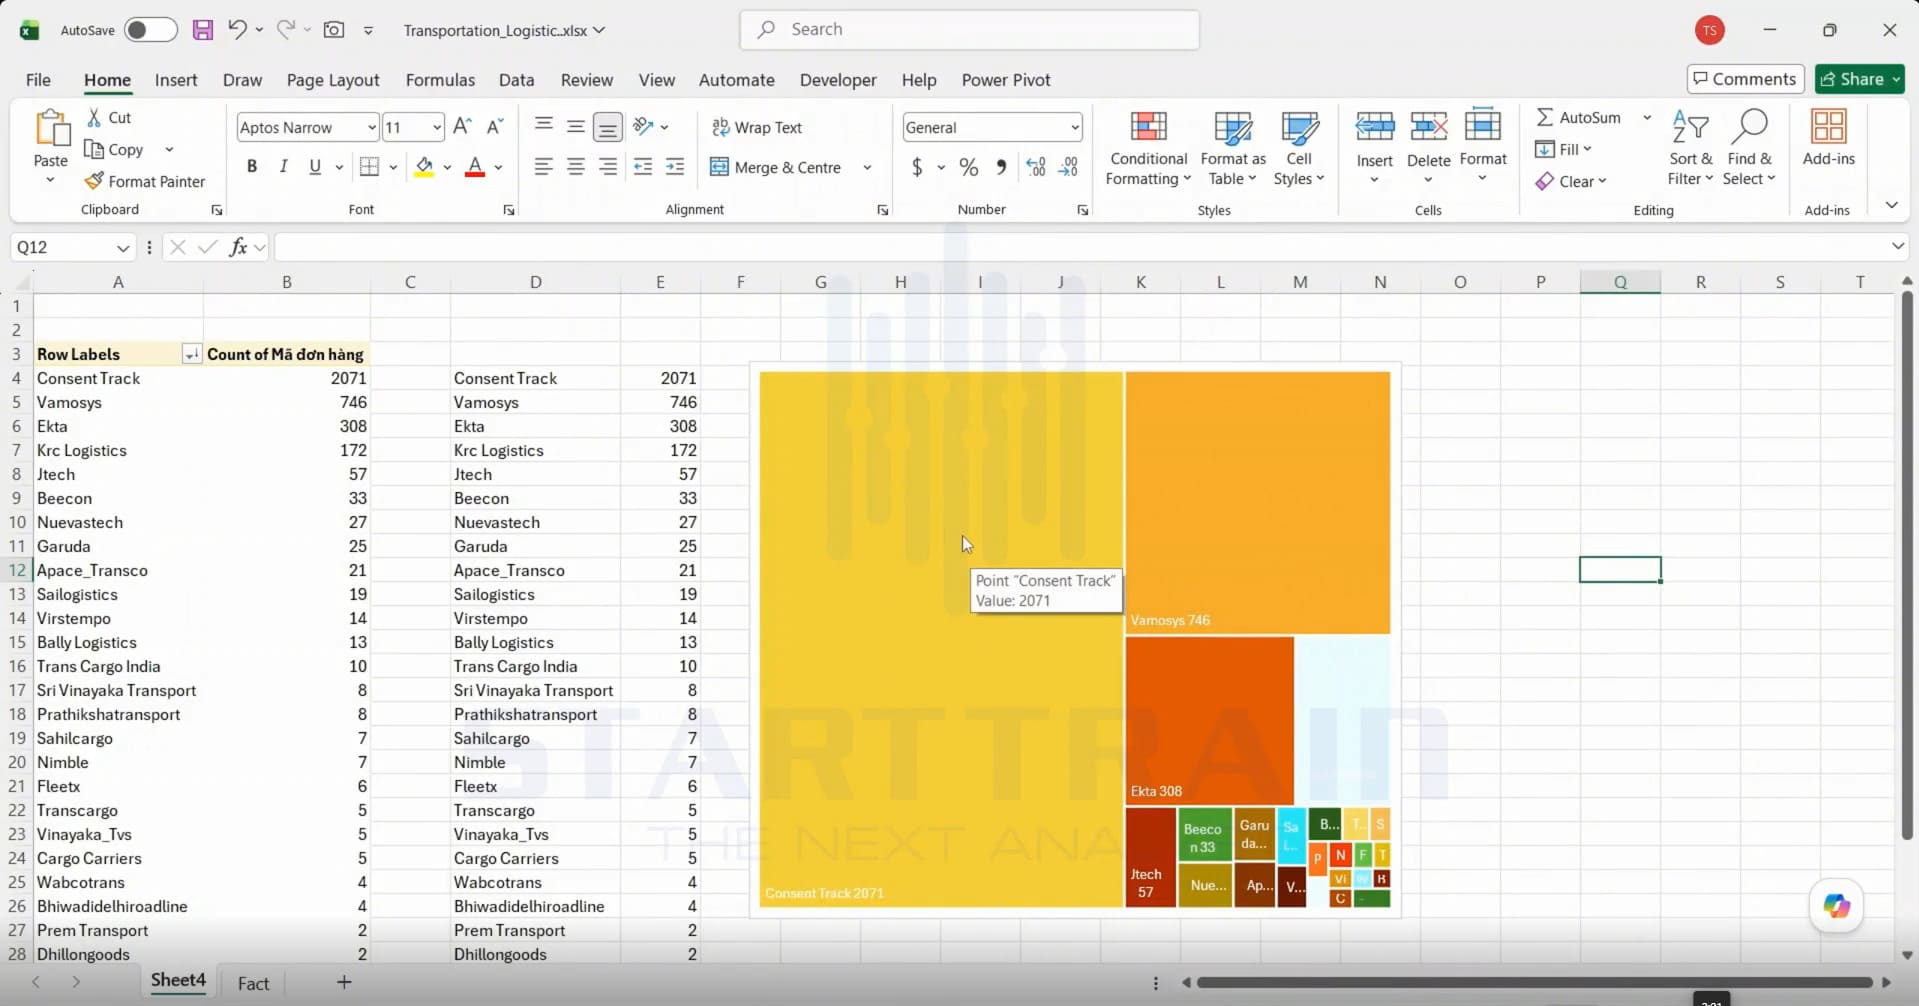This screenshot has width=1919, height=1006.
Task: Toggle Bold formatting
Action: point(252,167)
